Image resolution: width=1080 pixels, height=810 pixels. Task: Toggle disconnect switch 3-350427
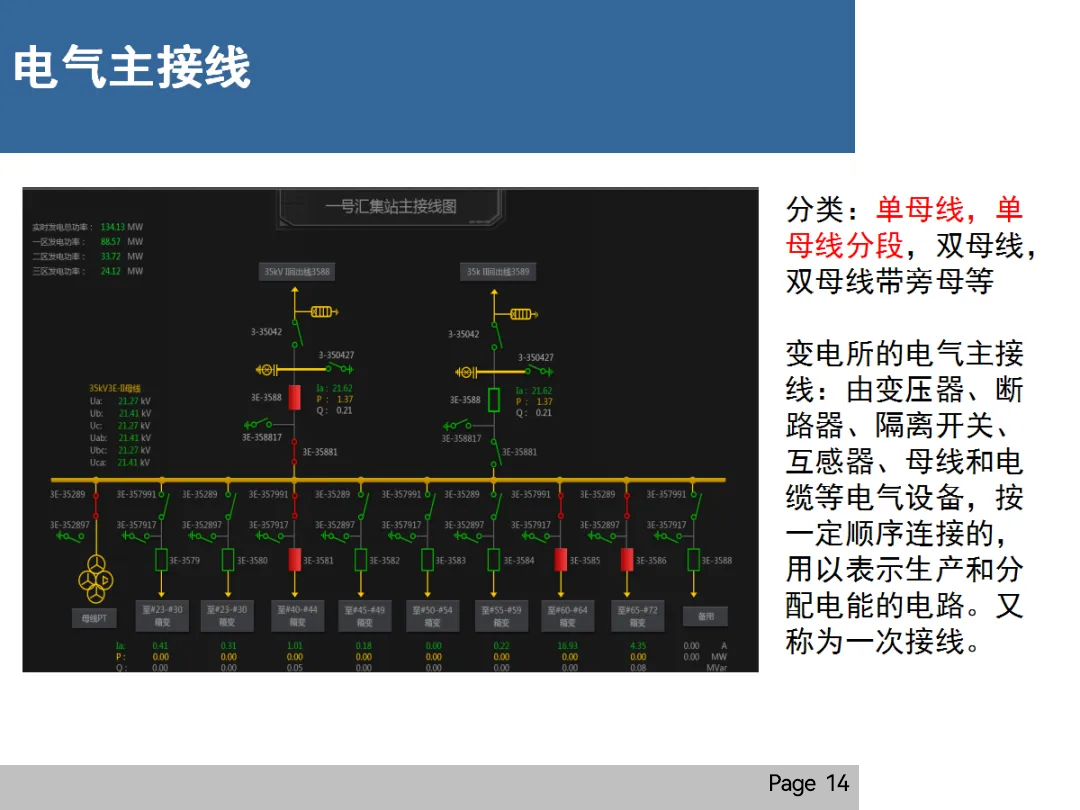tap(336, 368)
